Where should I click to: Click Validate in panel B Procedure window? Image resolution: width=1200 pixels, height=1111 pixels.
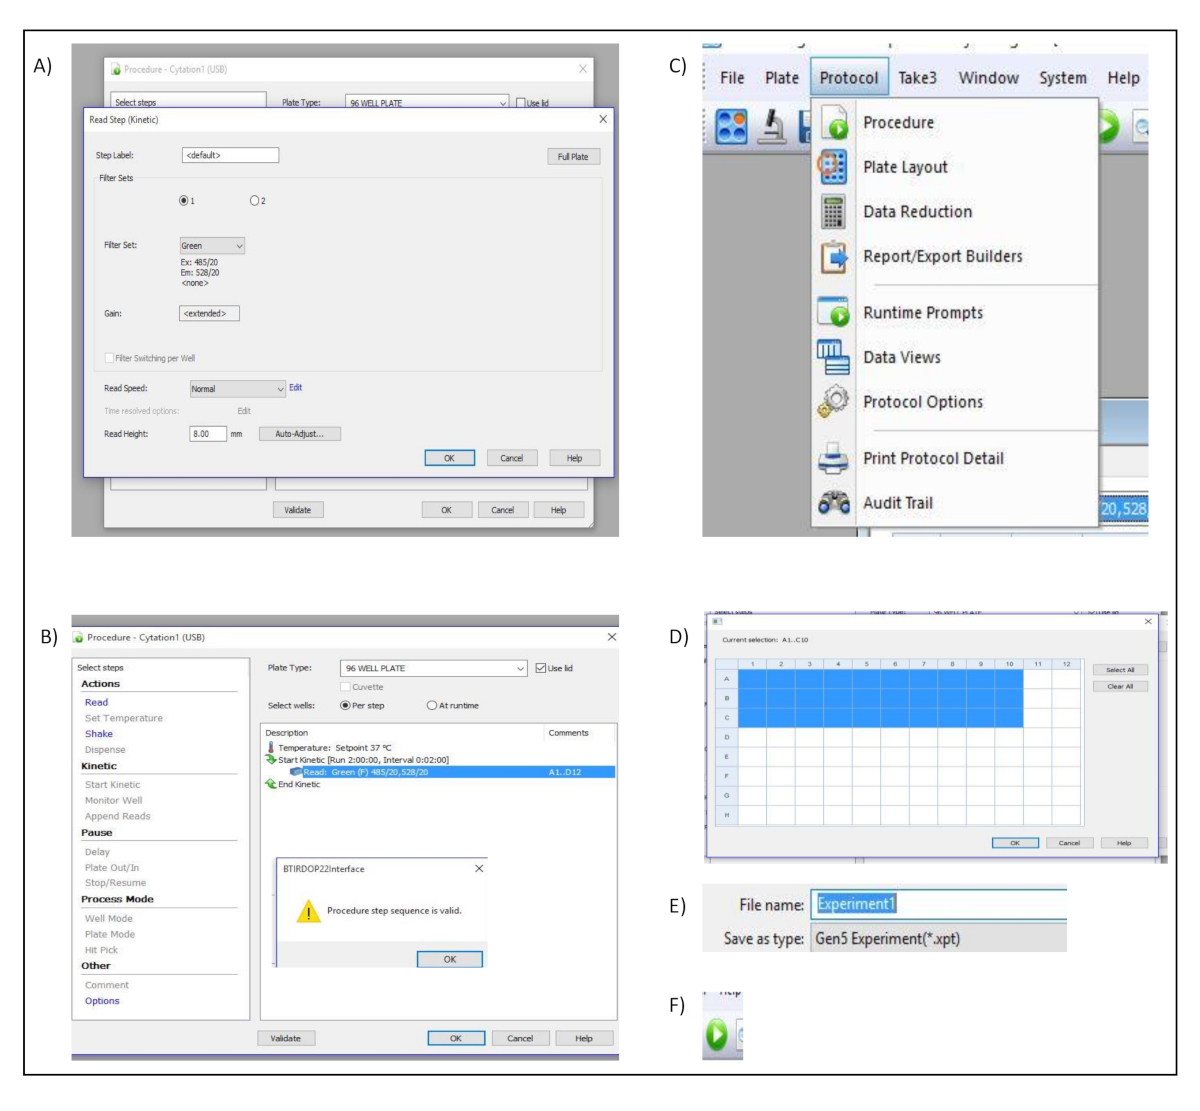click(286, 1038)
